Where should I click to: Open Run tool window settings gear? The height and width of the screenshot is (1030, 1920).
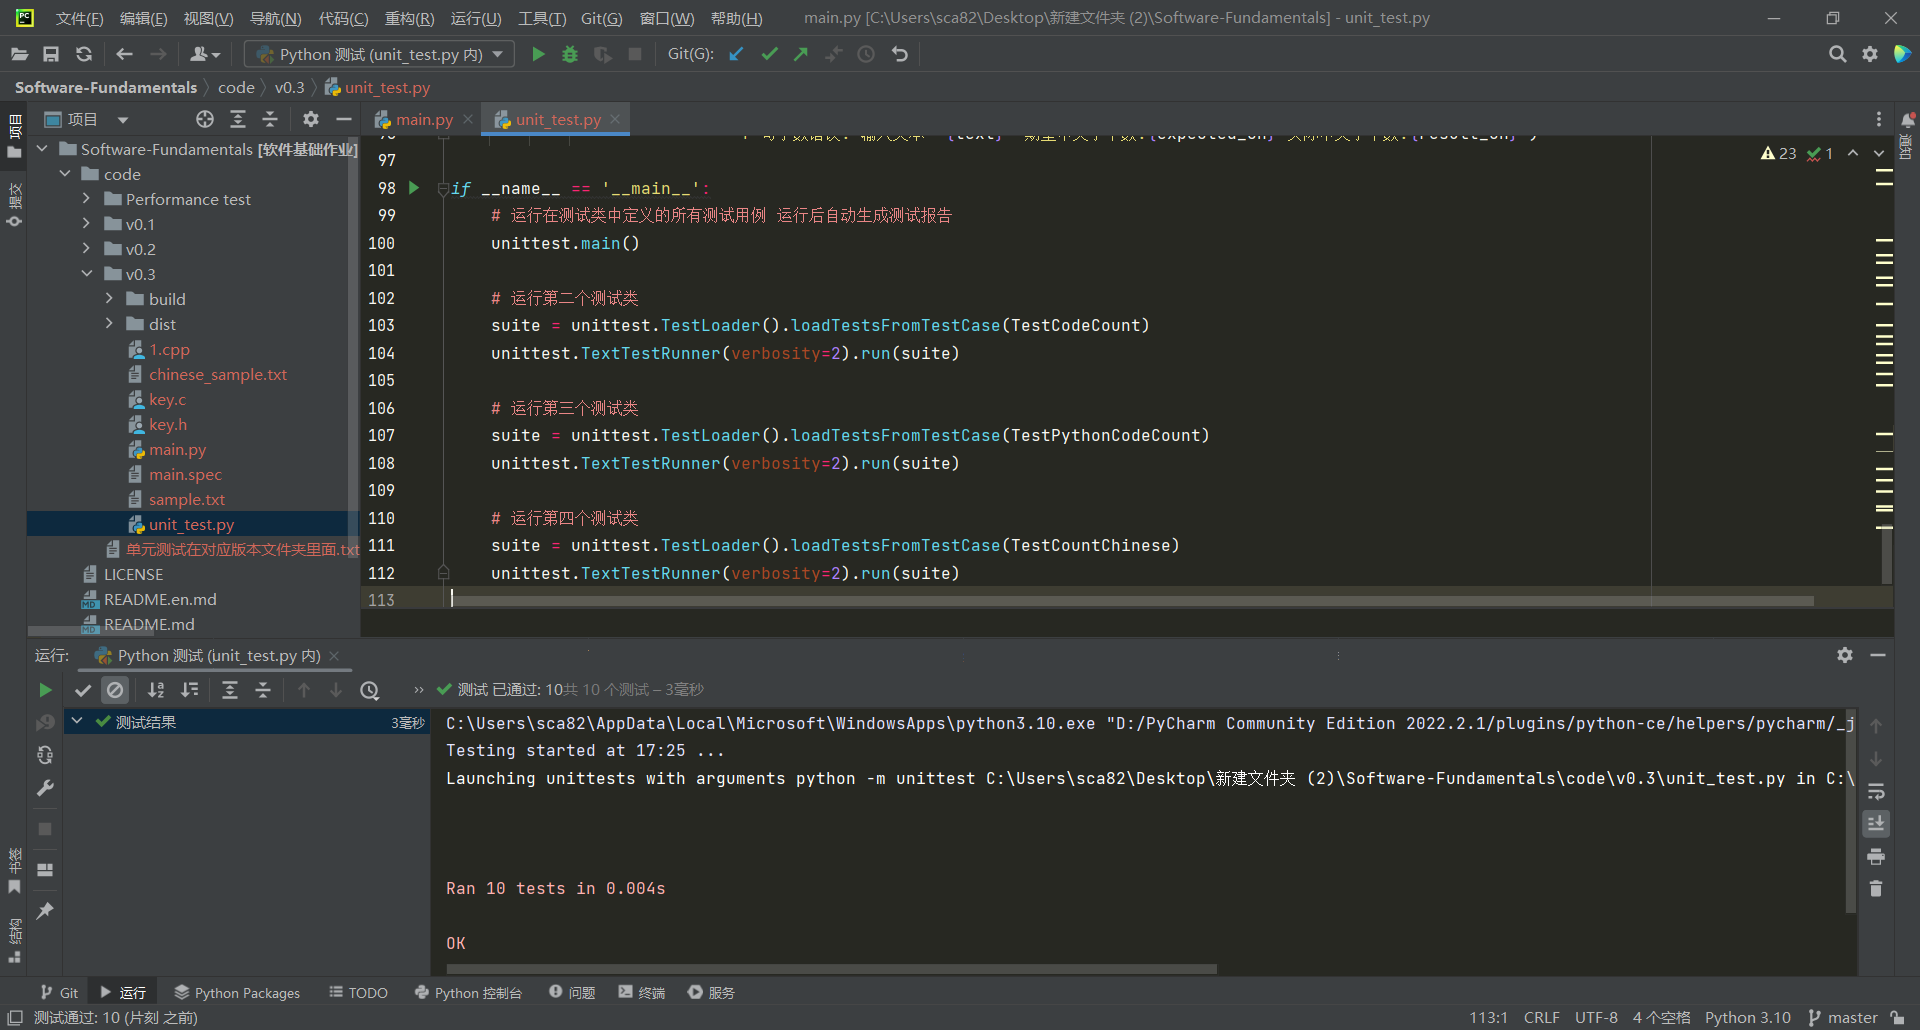click(1845, 655)
